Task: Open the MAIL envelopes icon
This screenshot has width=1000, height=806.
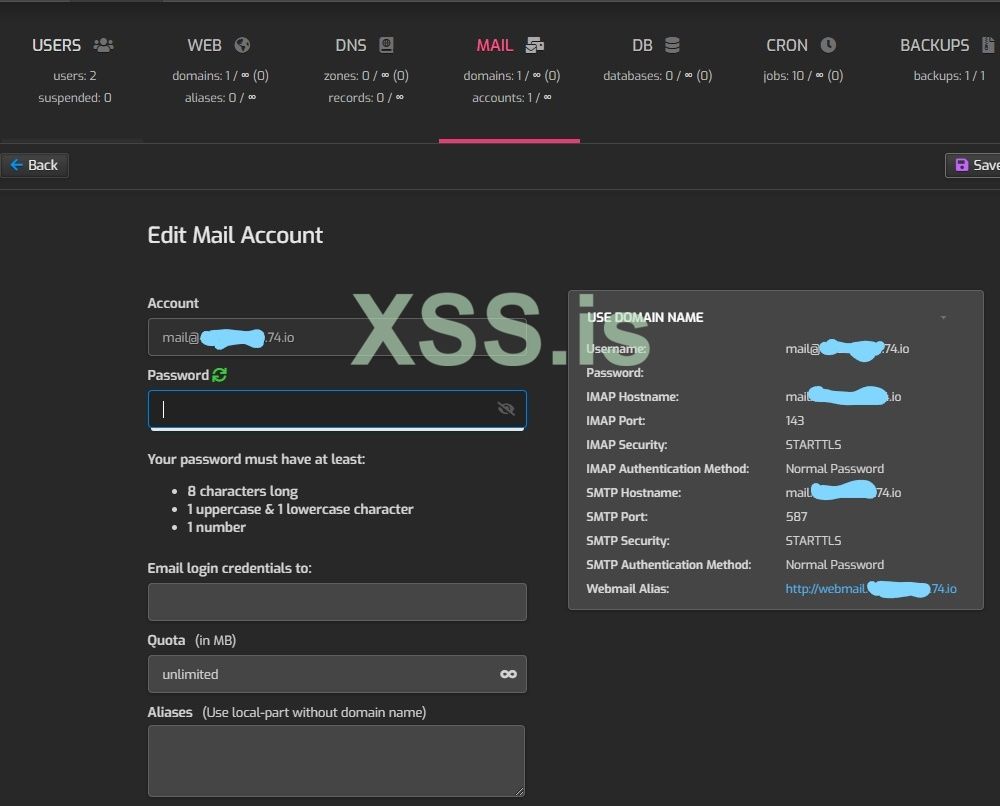Action: 534,45
